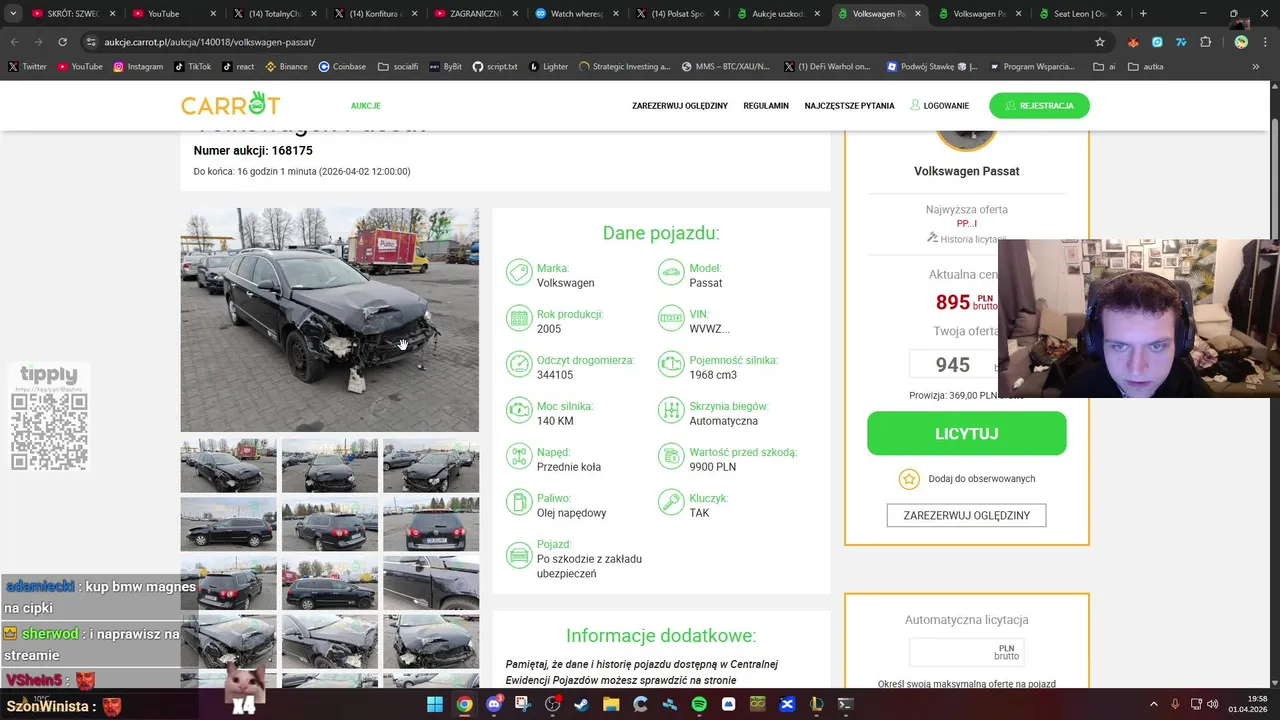This screenshot has width=1280, height=720.
Task: Click the Kluczyk key icon
Action: point(671,503)
